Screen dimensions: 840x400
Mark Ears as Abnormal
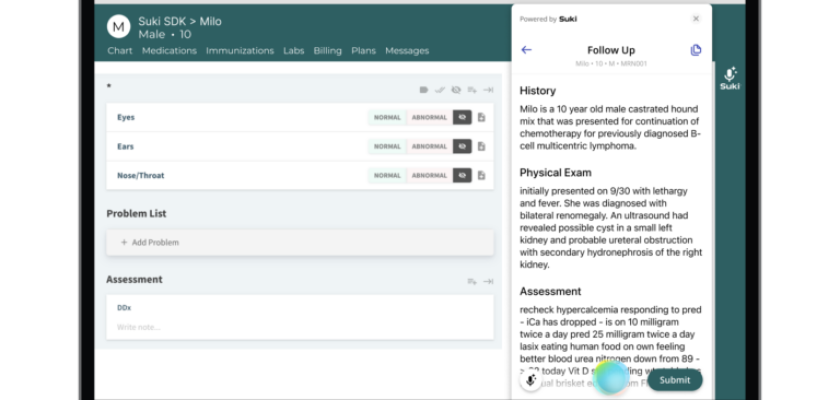pos(429,146)
